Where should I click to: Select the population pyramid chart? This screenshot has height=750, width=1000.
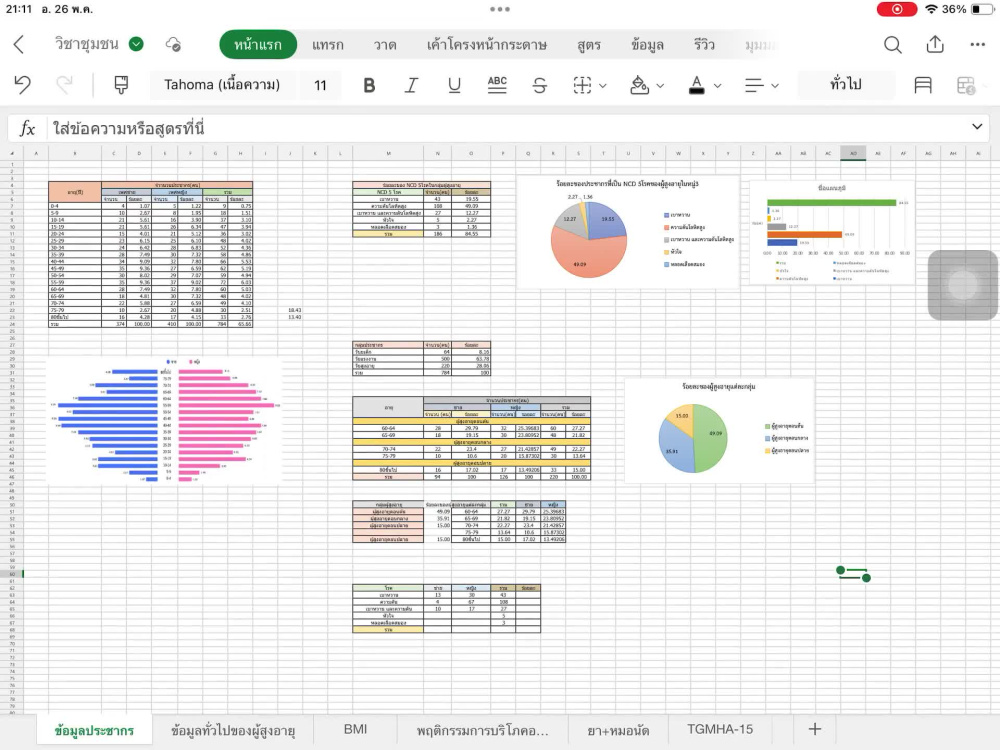pyautogui.click(x=164, y=420)
